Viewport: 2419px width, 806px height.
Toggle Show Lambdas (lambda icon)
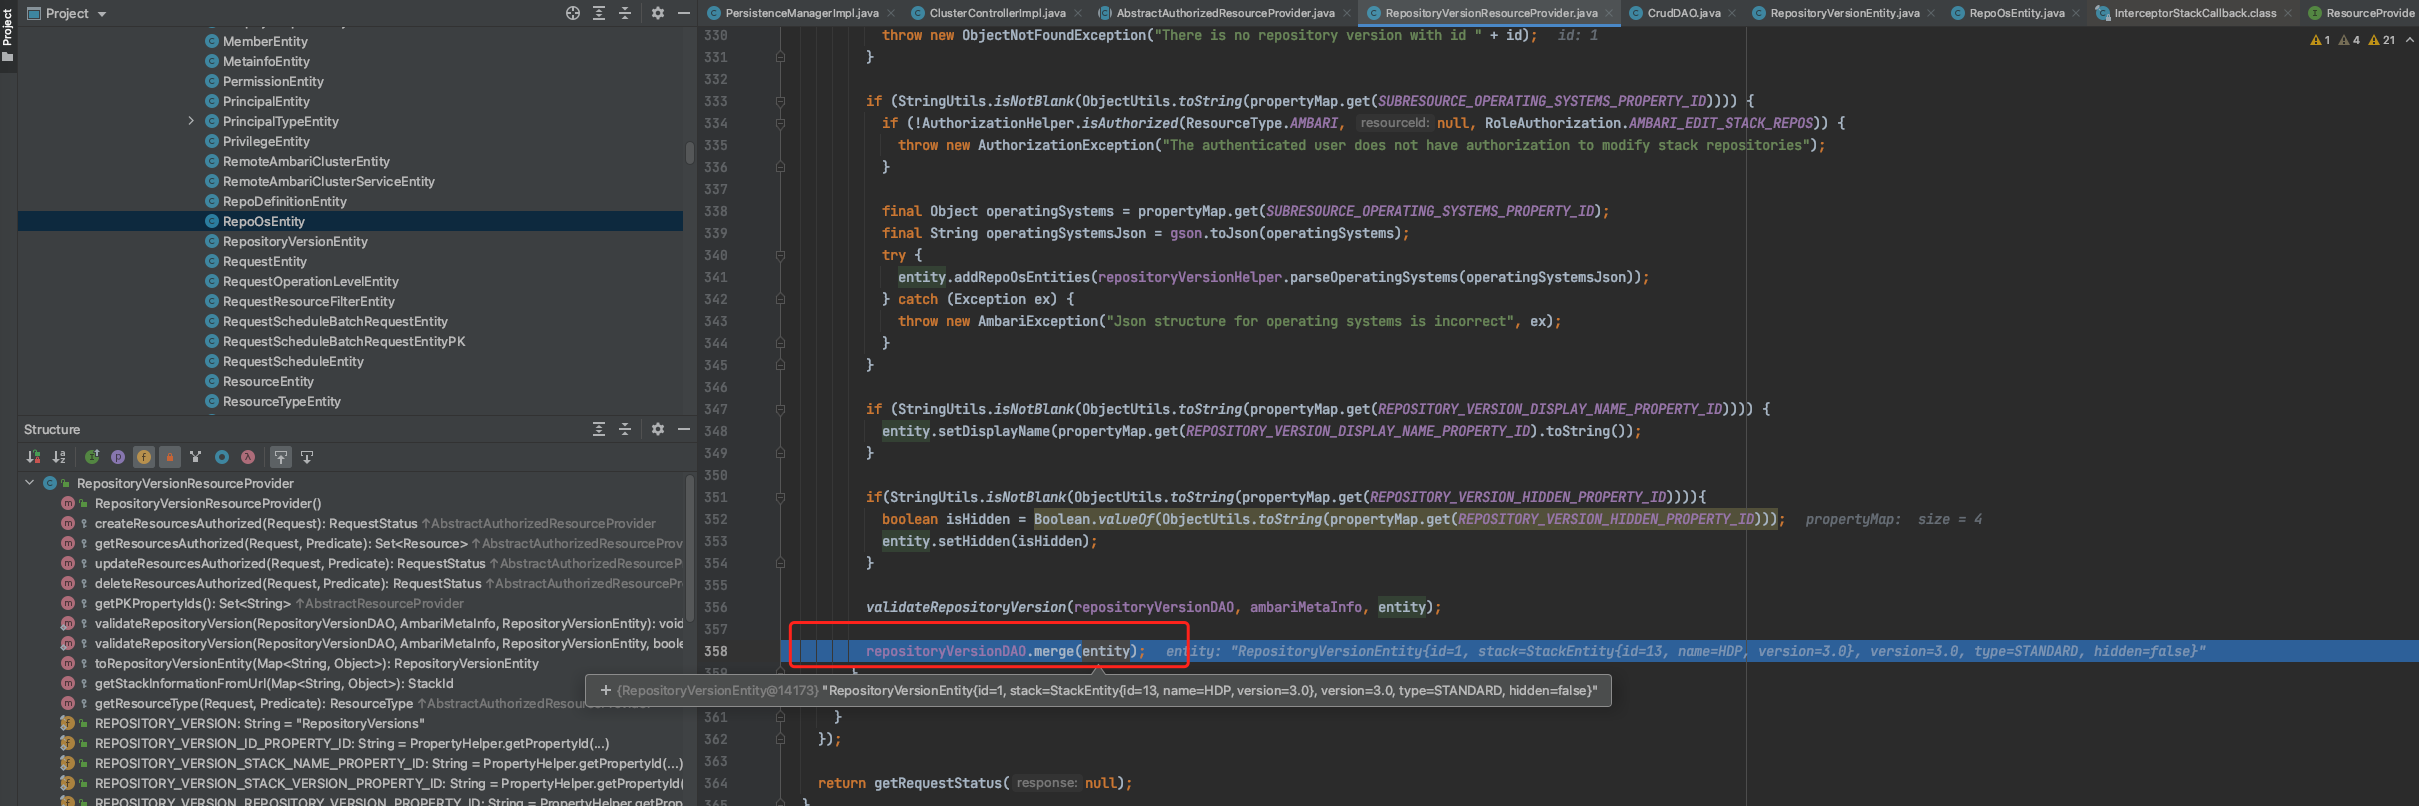[248, 457]
